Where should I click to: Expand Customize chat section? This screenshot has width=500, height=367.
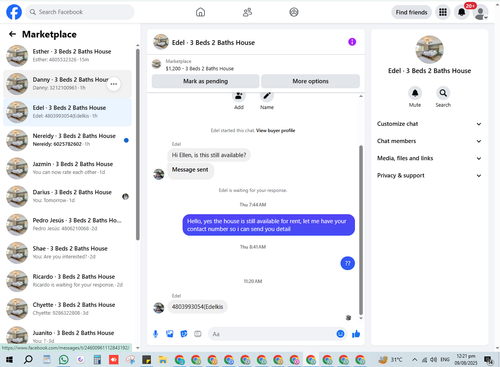429,124
